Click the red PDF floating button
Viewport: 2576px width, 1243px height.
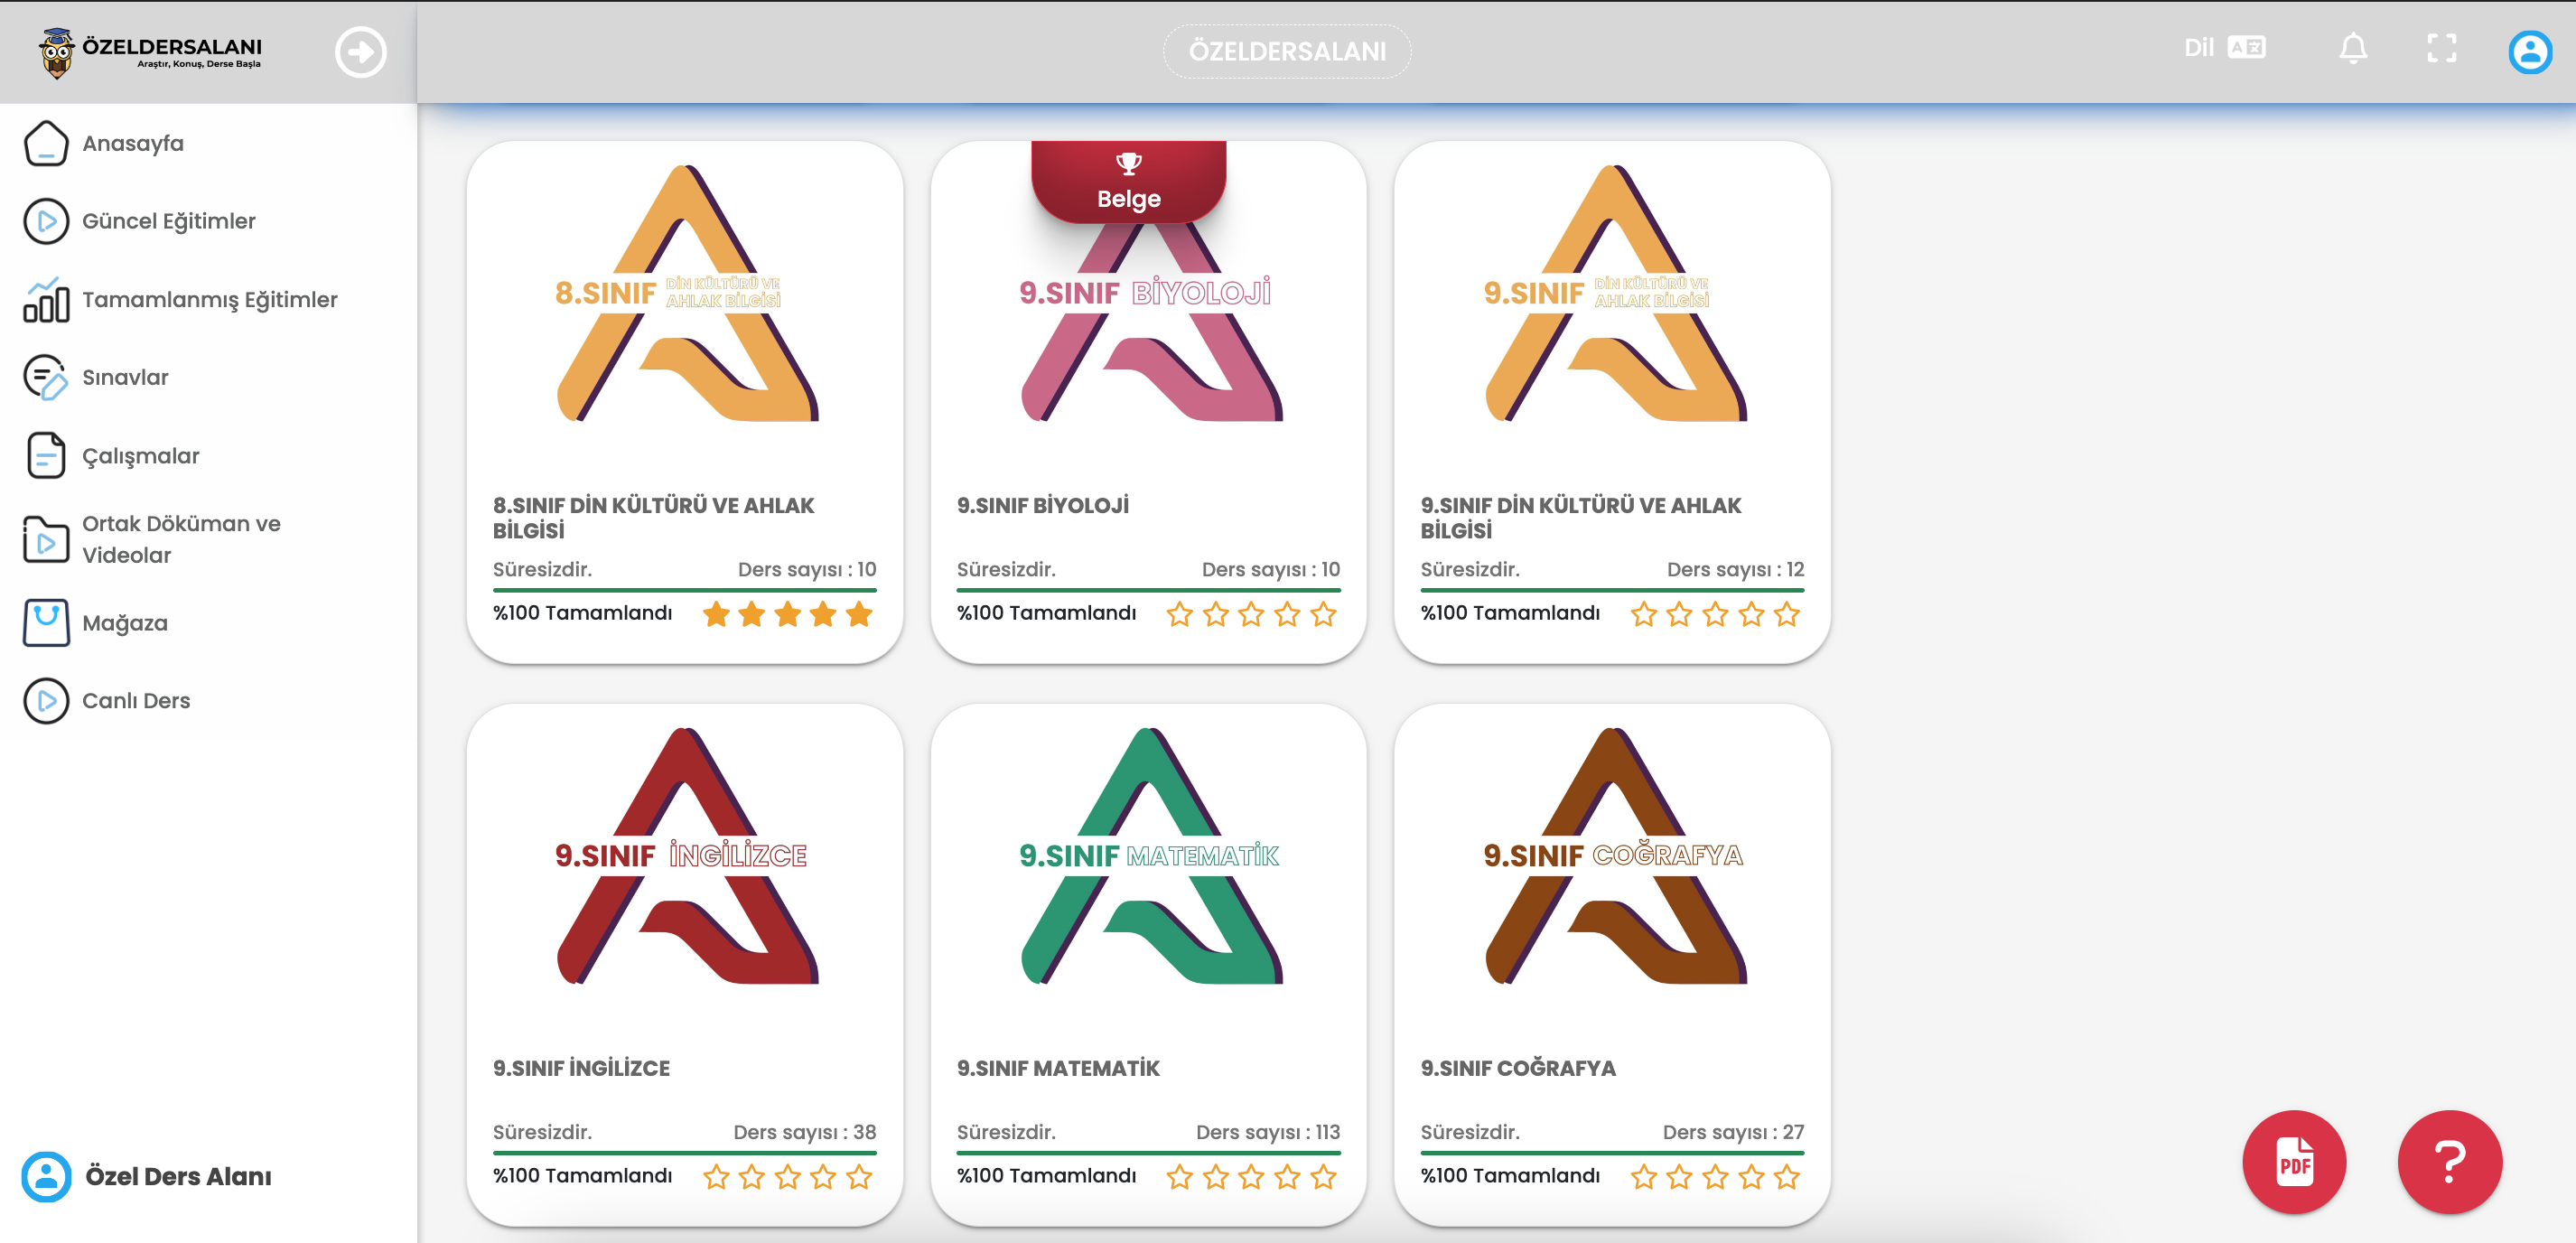click(2293, 1162)
